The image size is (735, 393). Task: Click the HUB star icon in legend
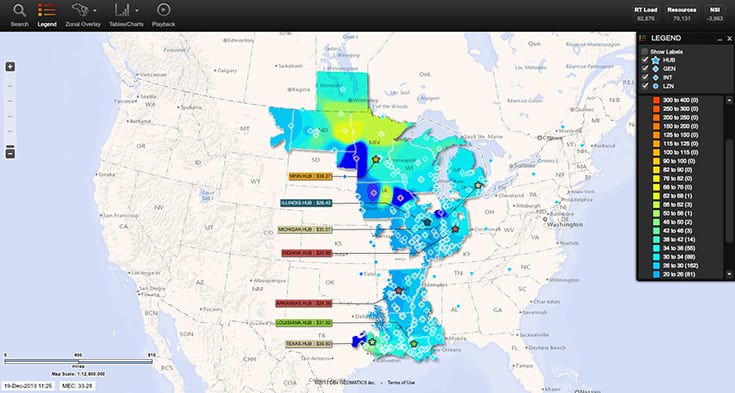(655, 60)
